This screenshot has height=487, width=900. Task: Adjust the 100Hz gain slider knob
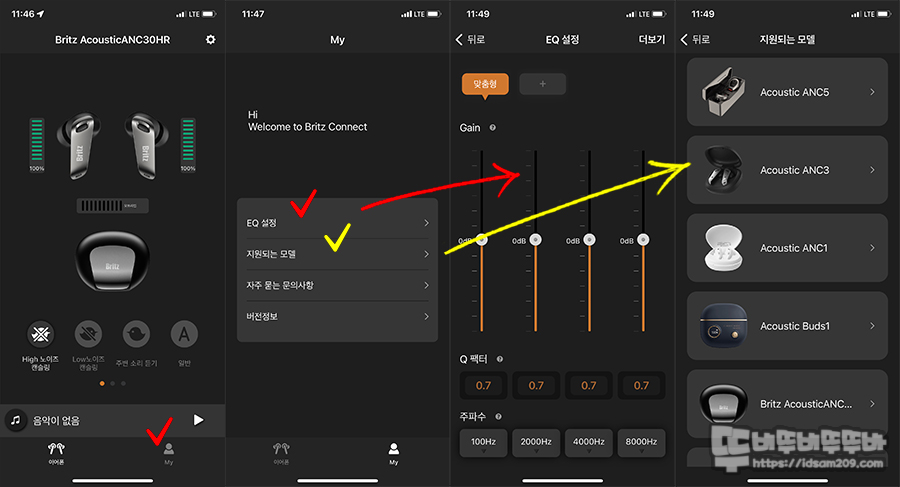pyautogui.click(x=482, y=240)
